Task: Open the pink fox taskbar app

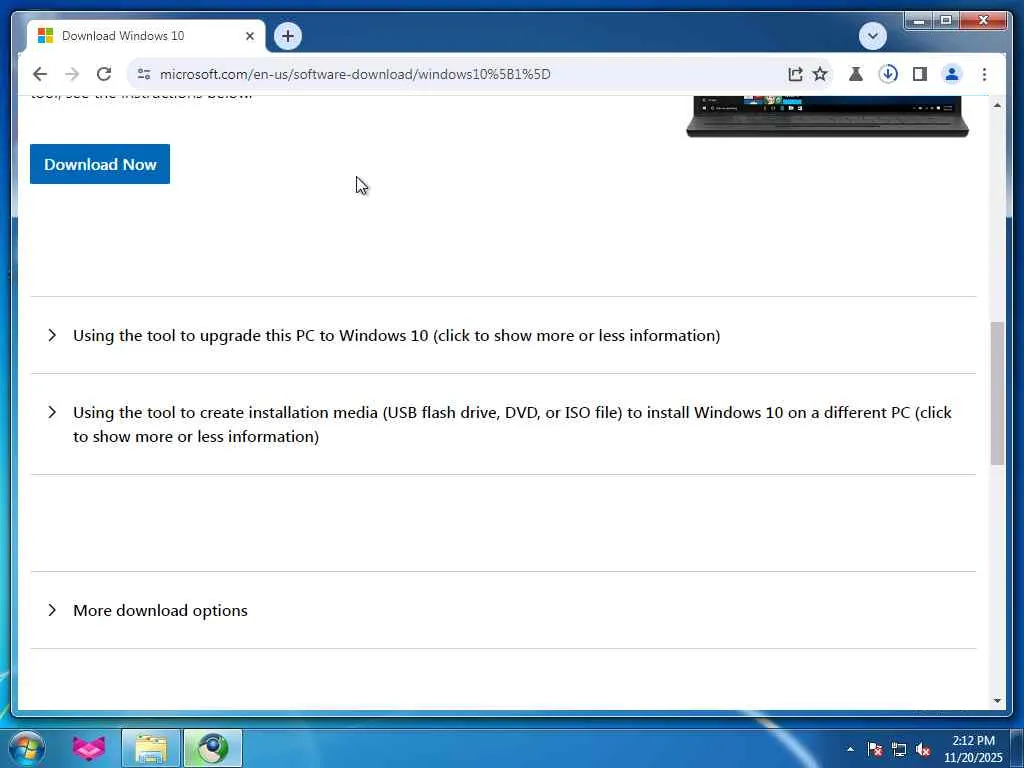Action: click(x=89, y=748)
